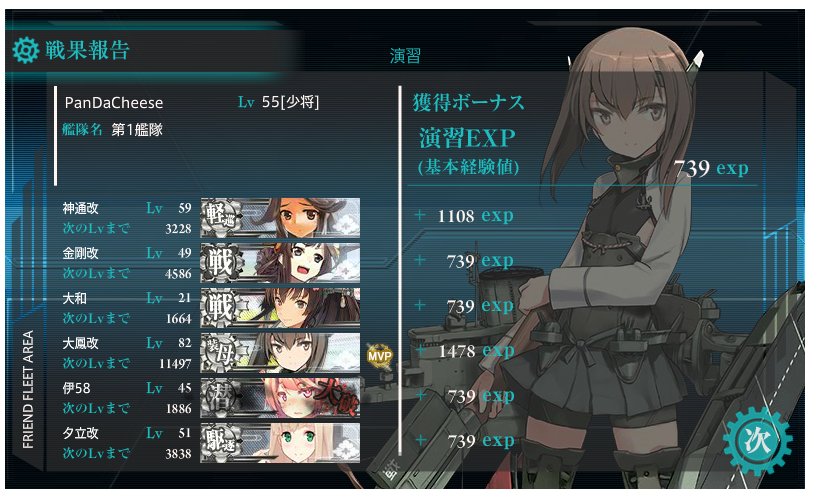Select the 神通改 ship portrait banner
Viewport: 816px width, 499px height.
pyautogui.click(x=280, y=218)
